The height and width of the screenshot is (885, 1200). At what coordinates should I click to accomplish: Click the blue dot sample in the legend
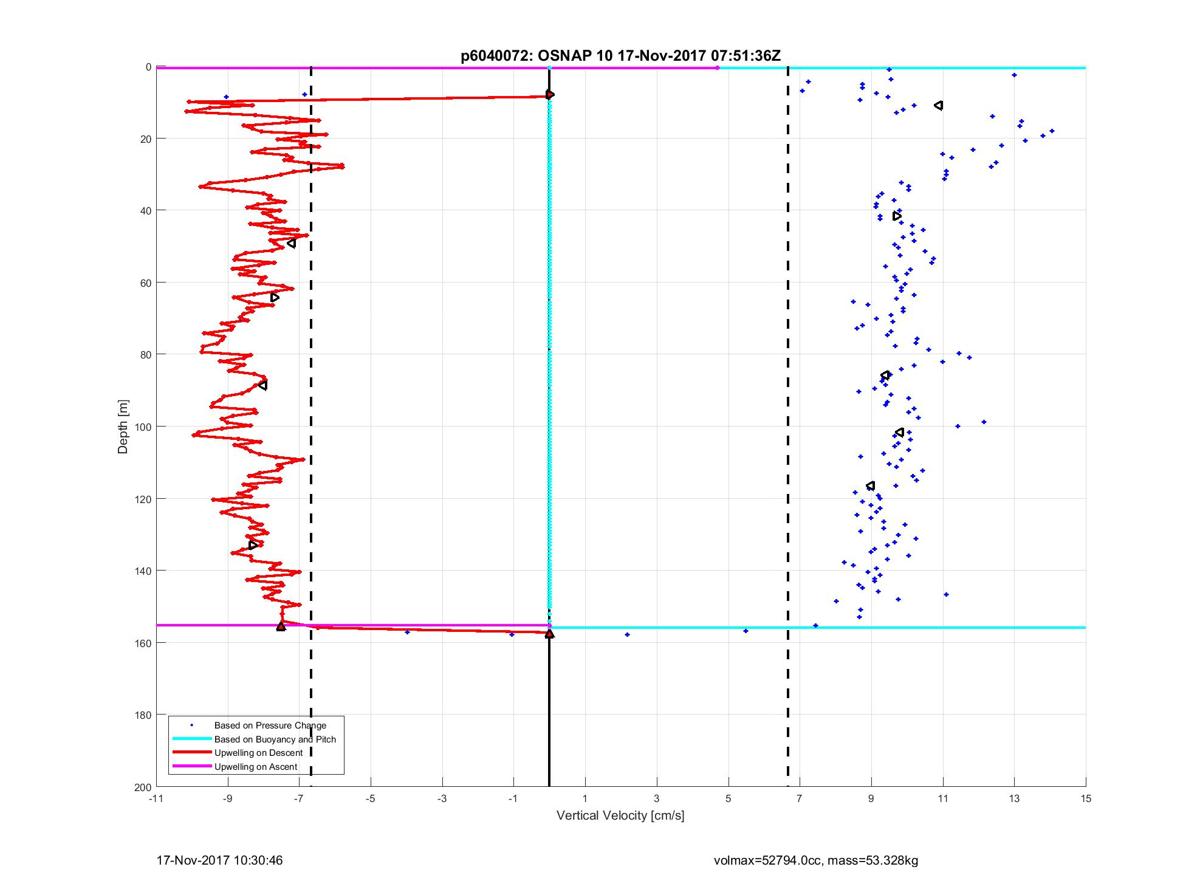(x=191, y=725)
